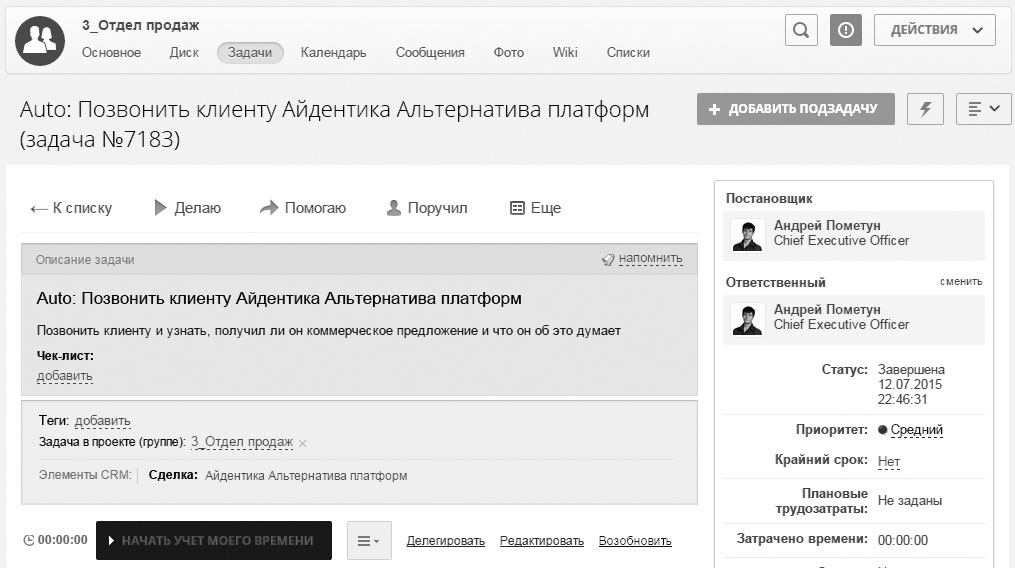This screenshot has height=568, width=1015.
Task: Remove the 3_Отдел продаж project with x
Action: click(x=303, y=443)
